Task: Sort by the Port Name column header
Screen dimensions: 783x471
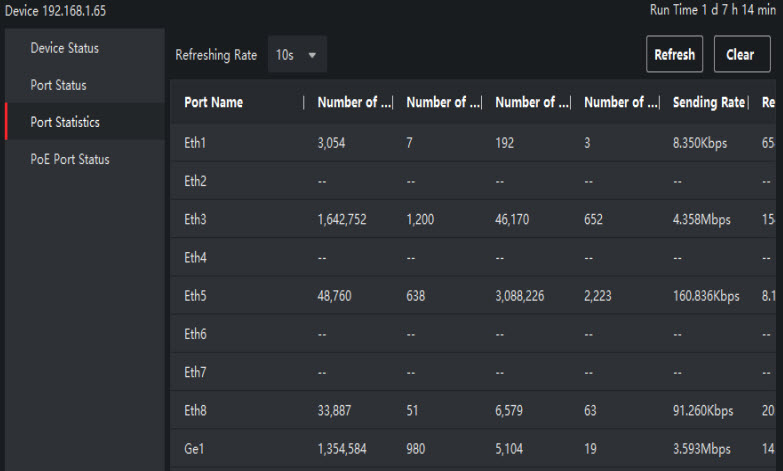Action: point(213,102)
